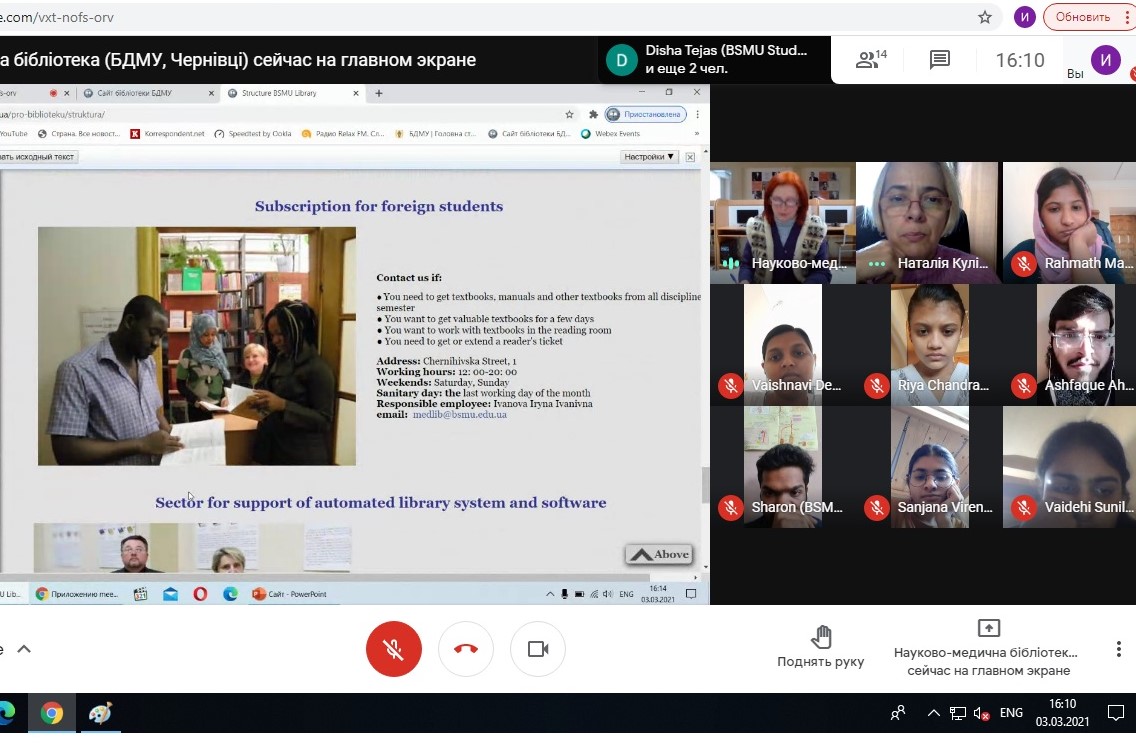Open the three-dot more options menu
The image size is (1136, 743).
tap(1118, 649)
